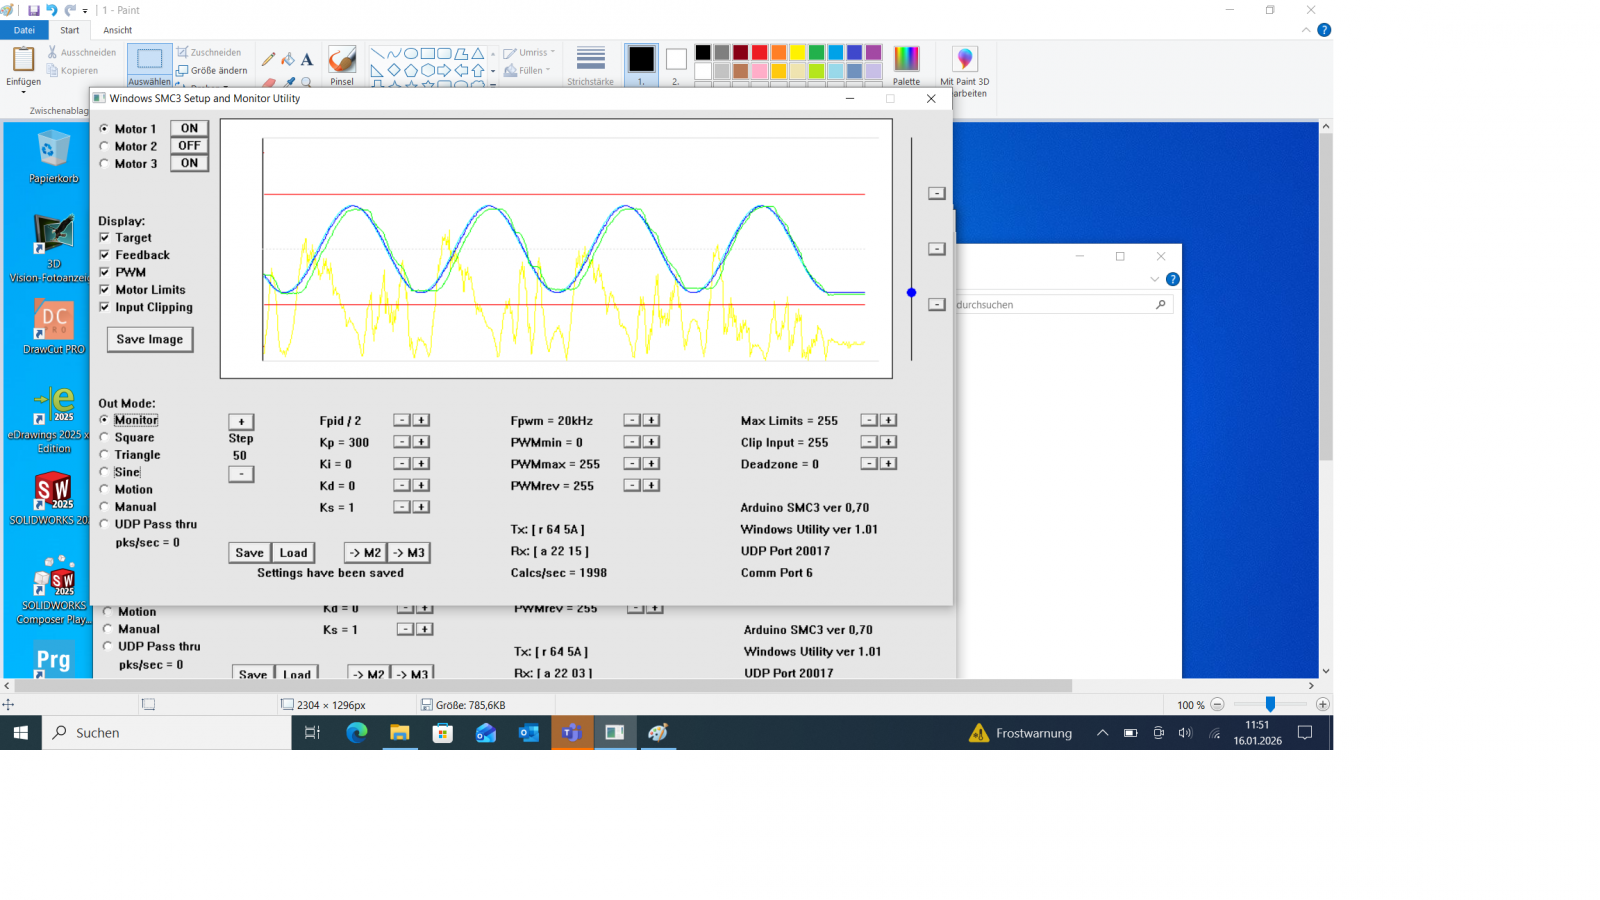Click the Save Image button
This screenshot has height=900, width=1600.
(150, 340)
